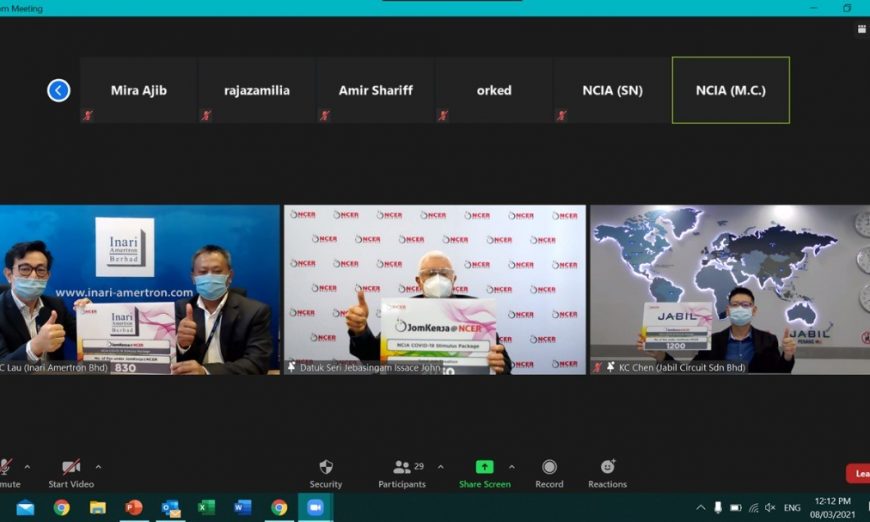Image resolution: width=870 pixels, height=522 pixels.
Task: Click pin icon on Datuk Seri Jebasingam video
Action: [x=291, y=367]
